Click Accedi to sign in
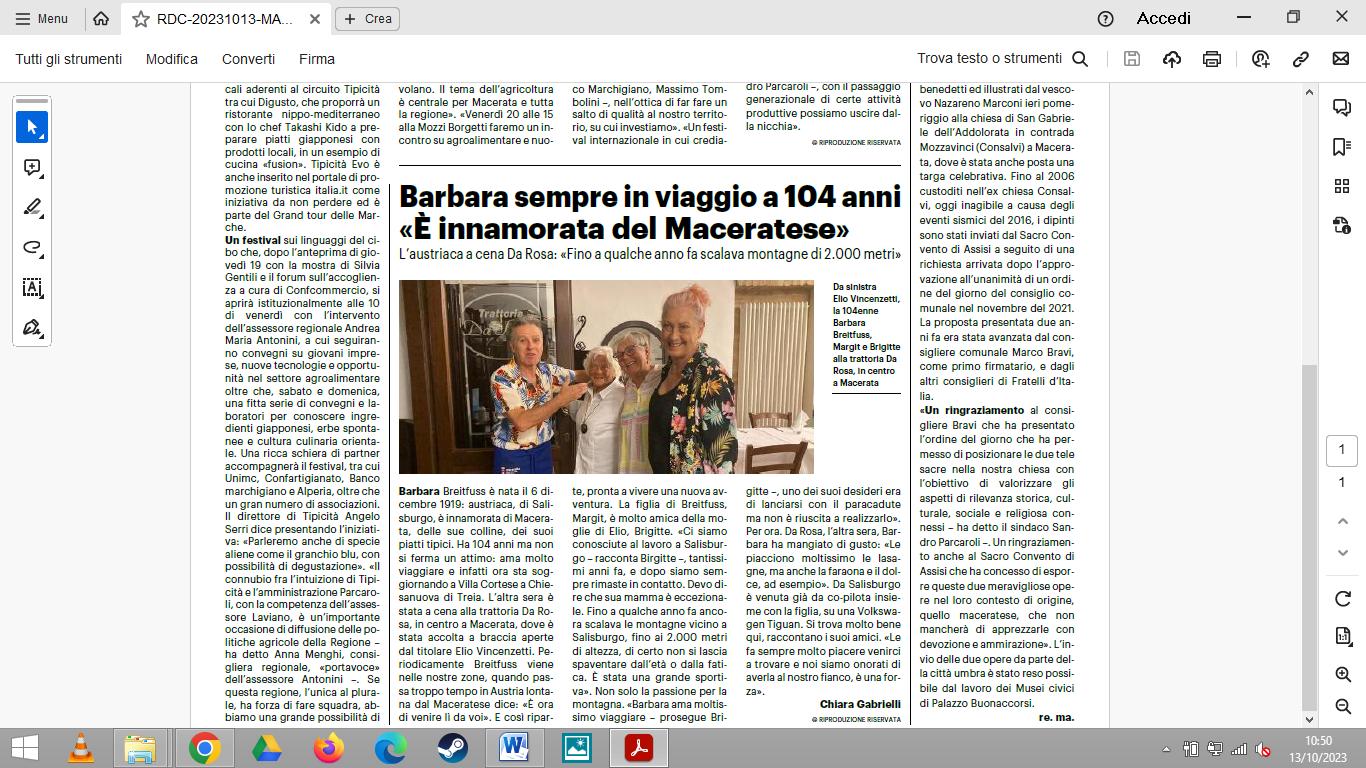Viewport: 1366px width, 768px height. (x=1164, y=18)
